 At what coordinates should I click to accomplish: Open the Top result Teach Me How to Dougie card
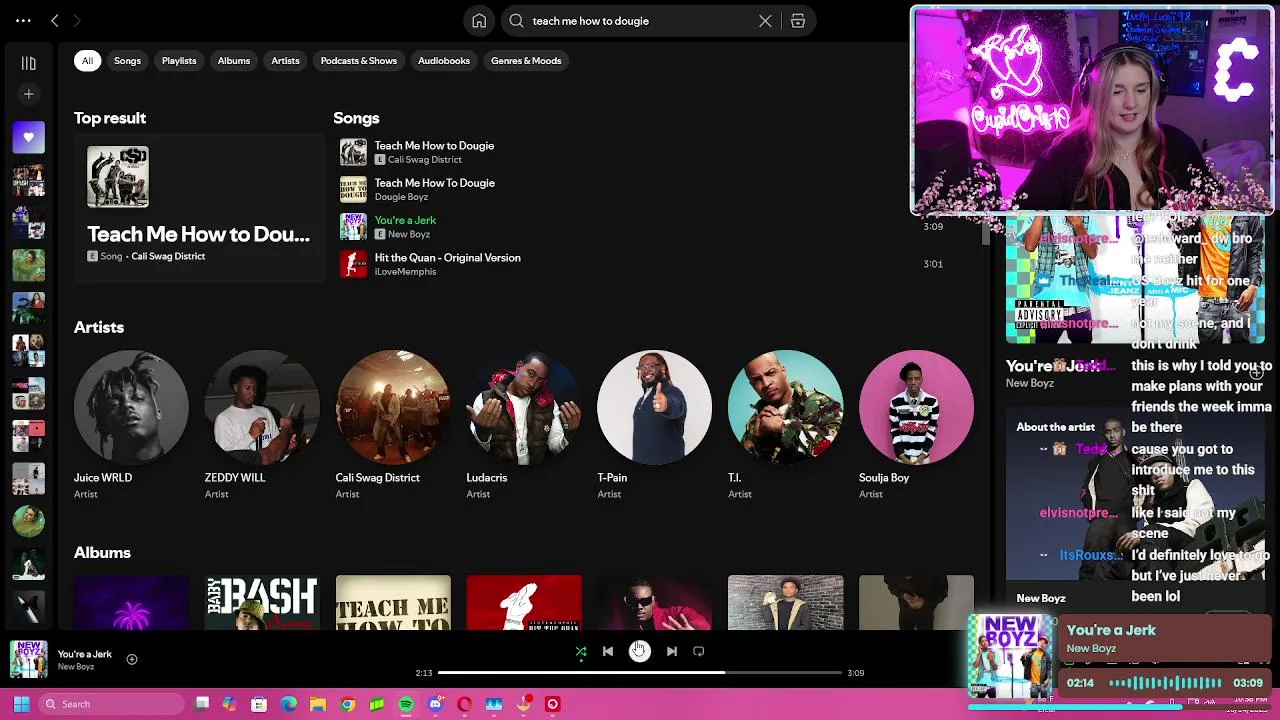[198, 207]
